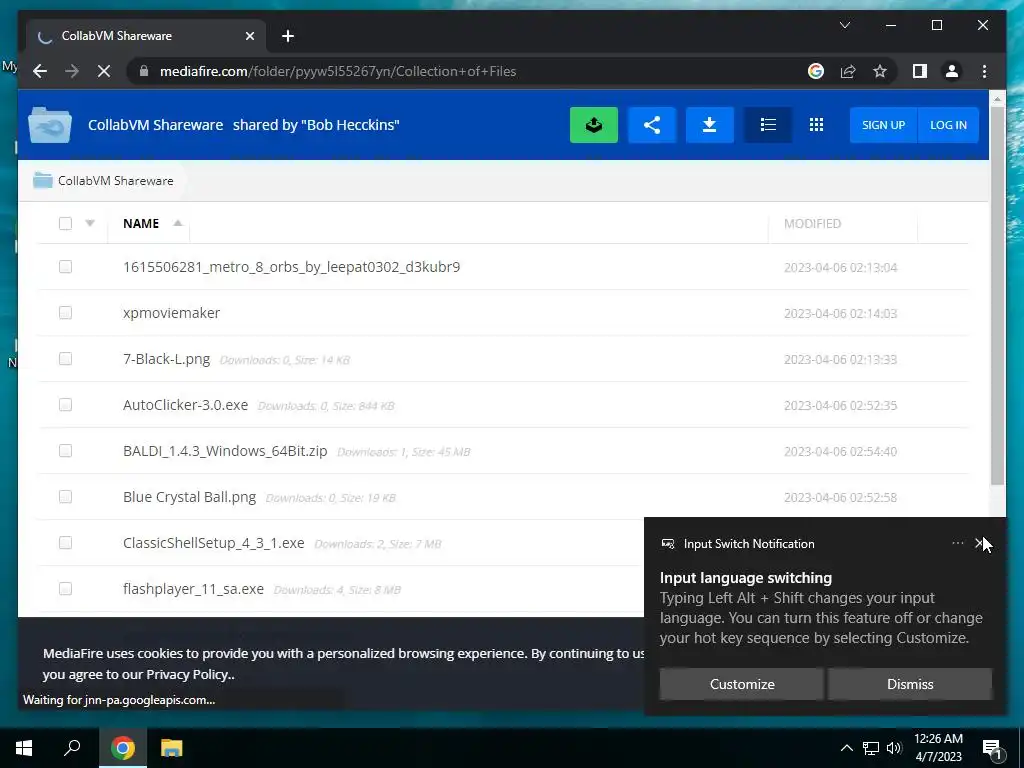Open xpmoviemaker folder
This screenshot has width=1024, height=768.
pos(171,313)
